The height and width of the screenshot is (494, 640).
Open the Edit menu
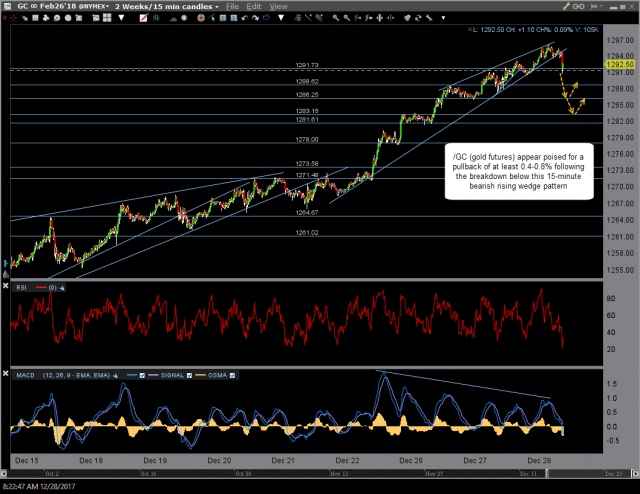(253, 7)
